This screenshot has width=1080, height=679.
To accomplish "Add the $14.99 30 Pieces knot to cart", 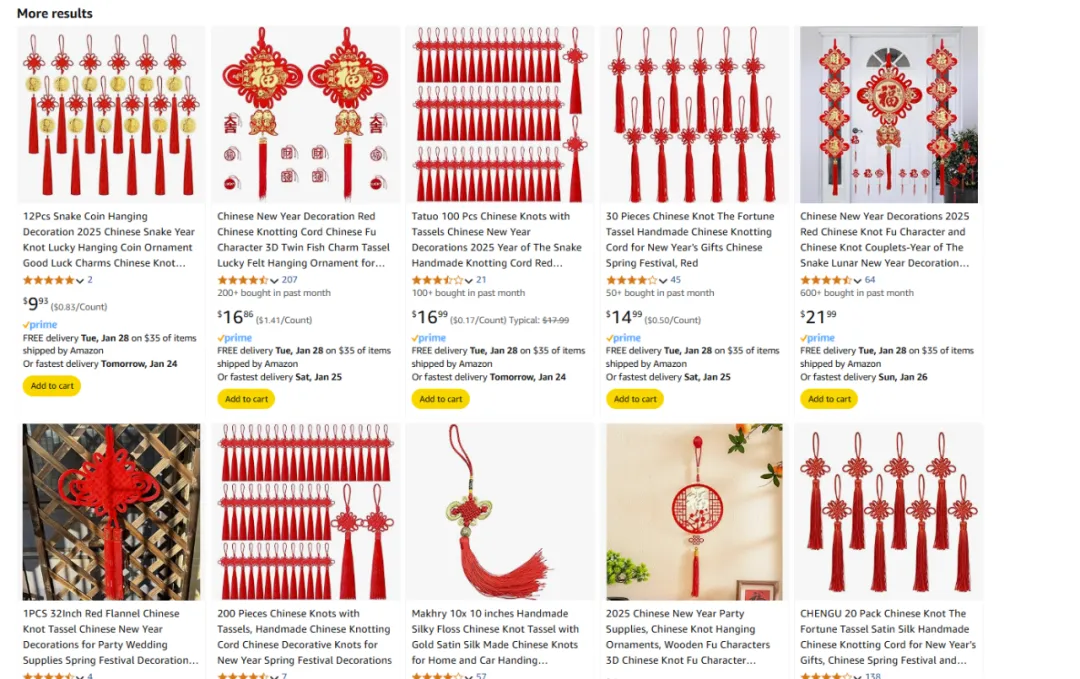I will tap(634, 399).
